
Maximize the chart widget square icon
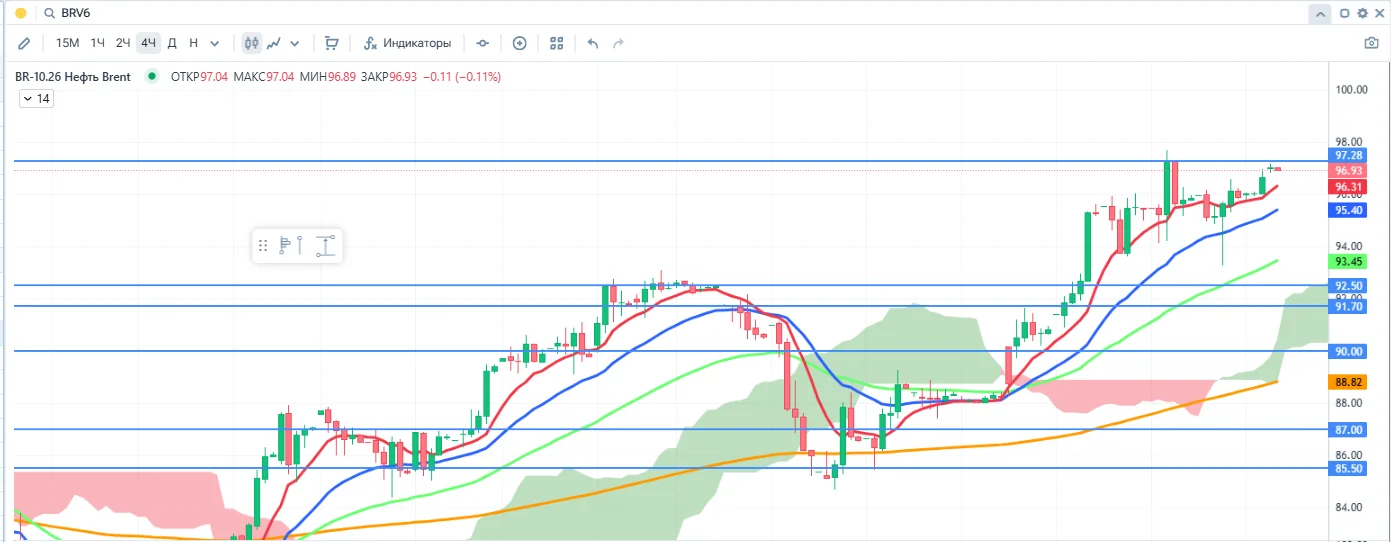coord(1345,13)
